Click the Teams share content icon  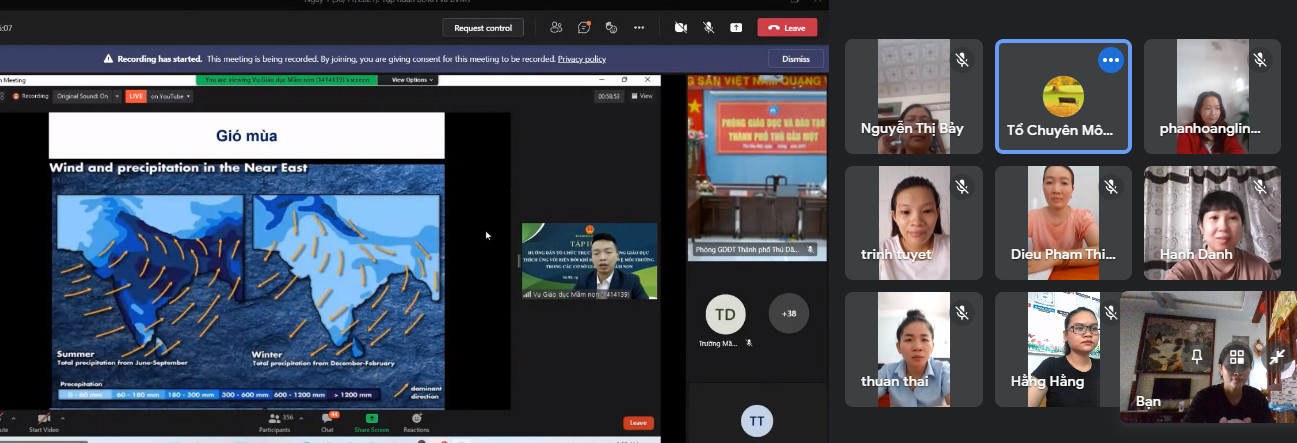click(x=736, y=28)
